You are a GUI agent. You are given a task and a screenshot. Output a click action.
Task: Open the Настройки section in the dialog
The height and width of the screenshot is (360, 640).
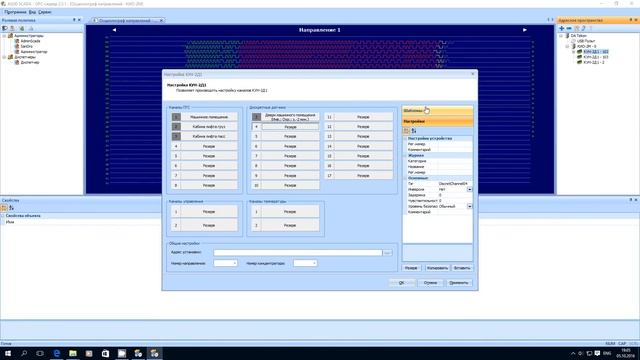(x=437, y=121)
